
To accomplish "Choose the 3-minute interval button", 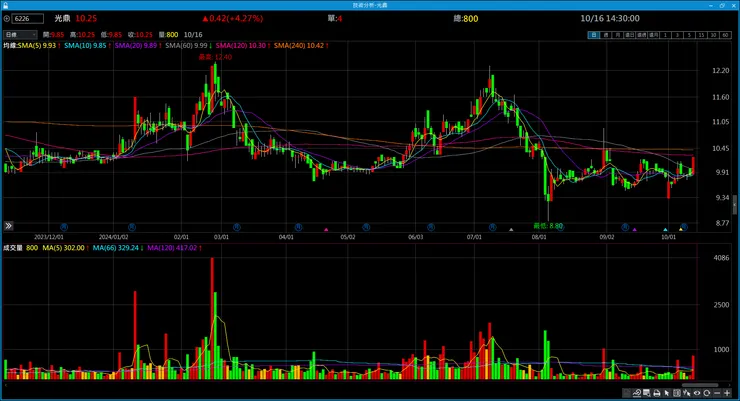I will point(677,35).
